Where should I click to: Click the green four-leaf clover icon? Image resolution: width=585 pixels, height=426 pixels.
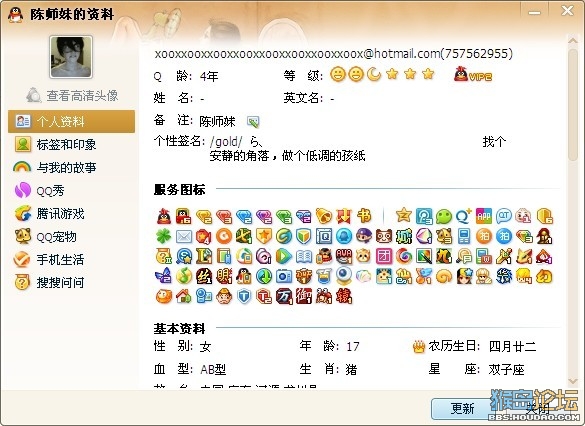pos(164,236)
